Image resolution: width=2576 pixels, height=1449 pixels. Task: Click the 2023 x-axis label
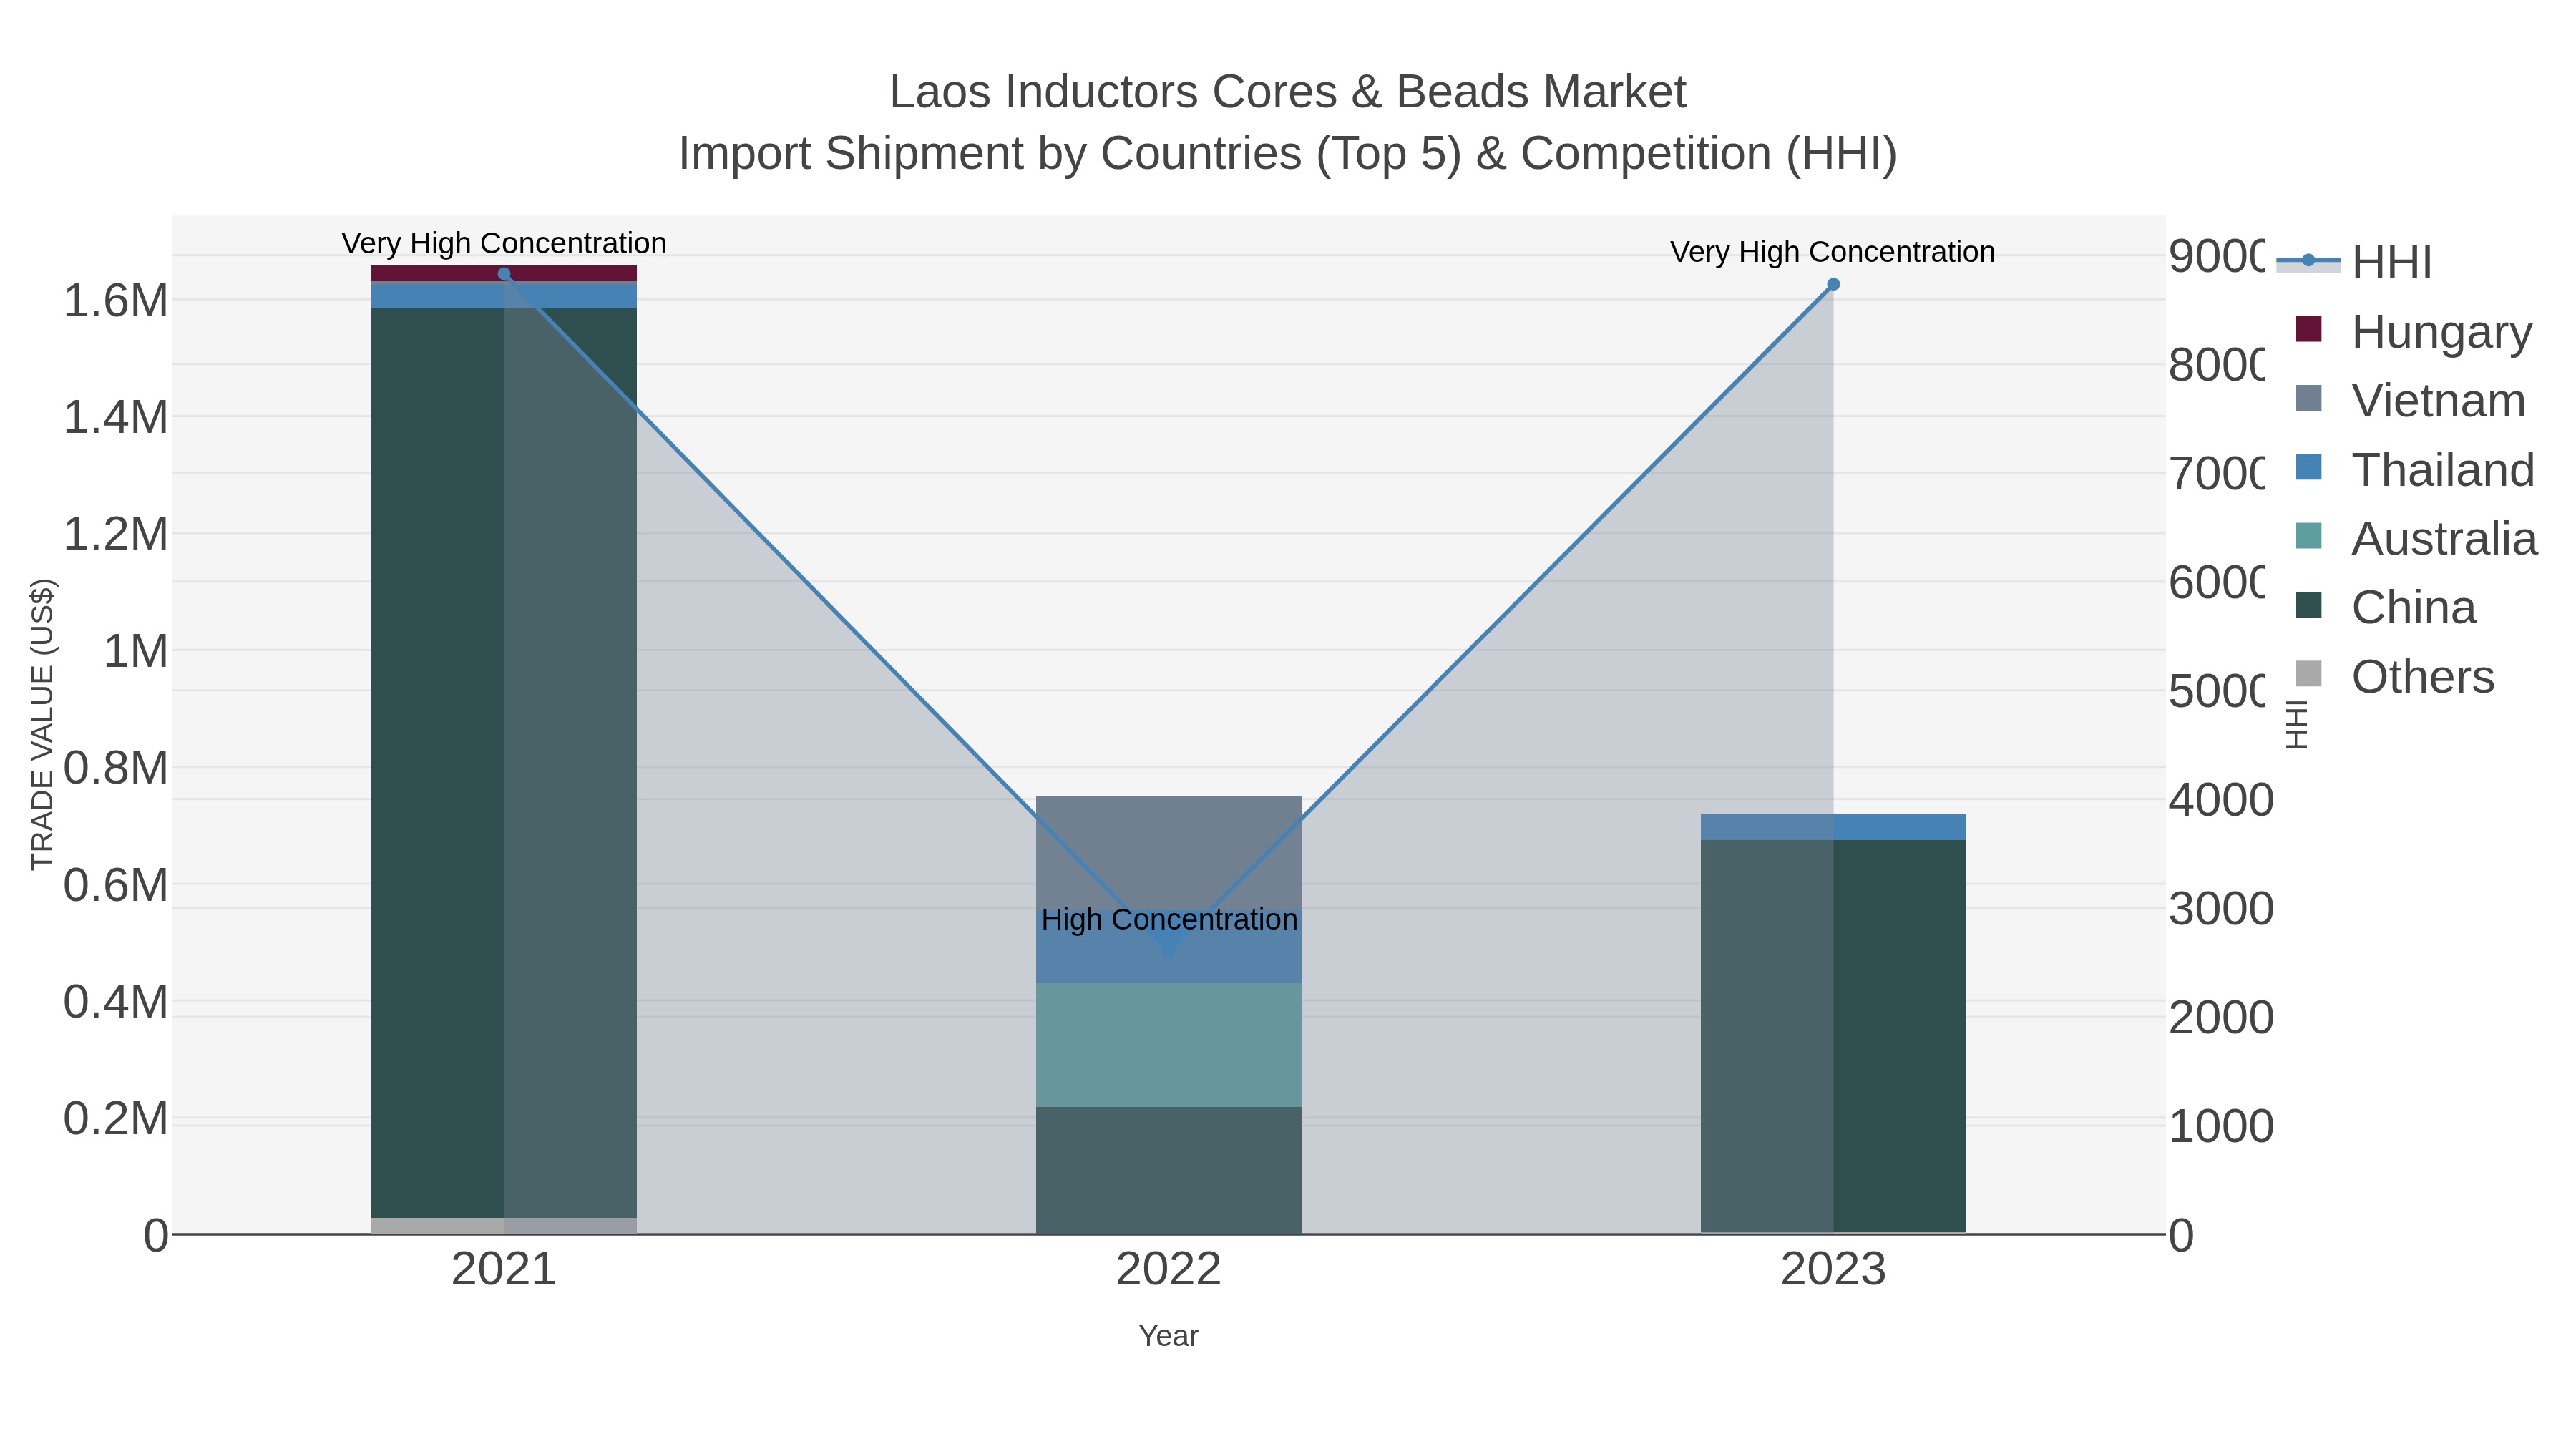coord(1833,1270)
